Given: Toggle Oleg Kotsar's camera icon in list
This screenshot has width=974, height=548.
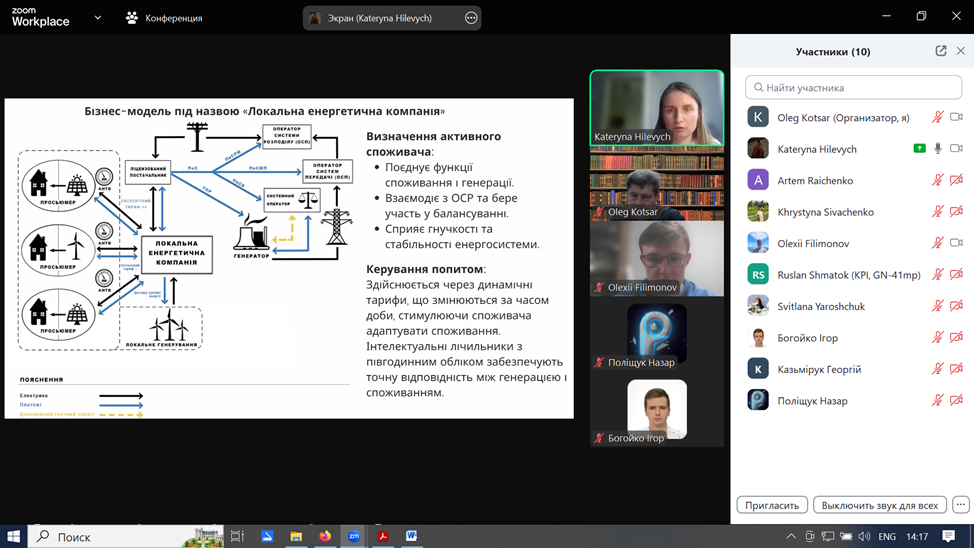Looking at the screenshot, I should pos(956,117).
